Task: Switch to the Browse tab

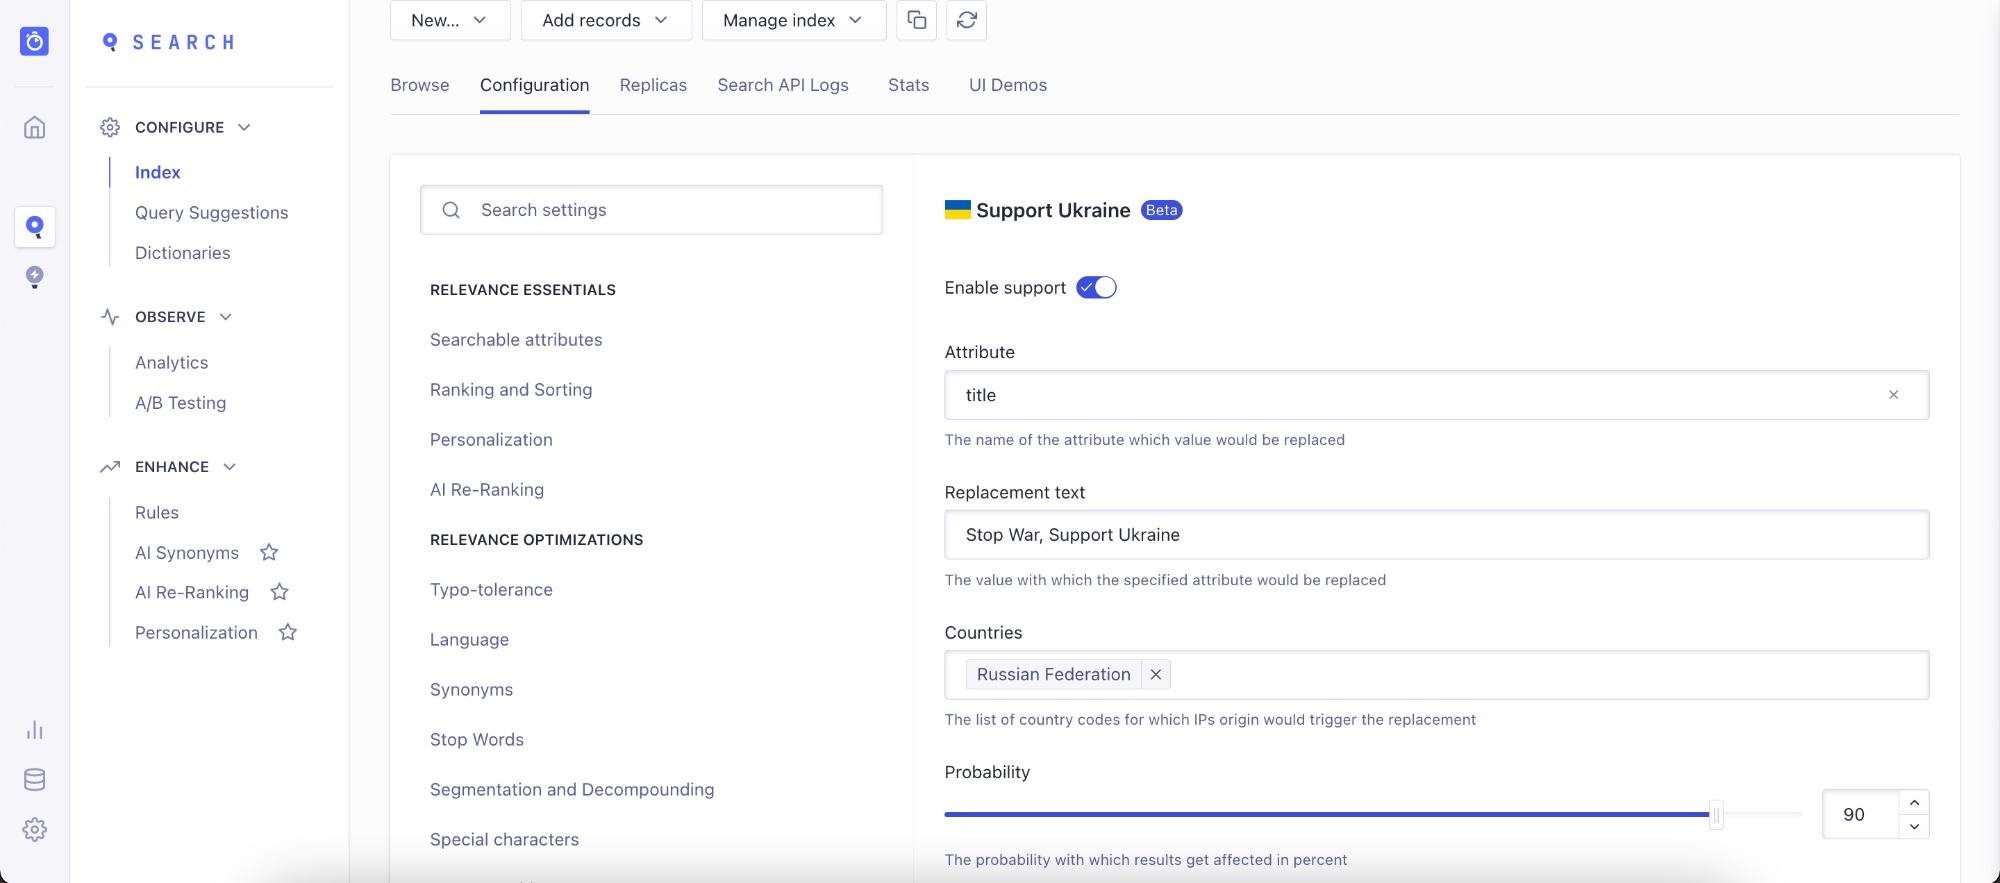Action: point(420,85)
